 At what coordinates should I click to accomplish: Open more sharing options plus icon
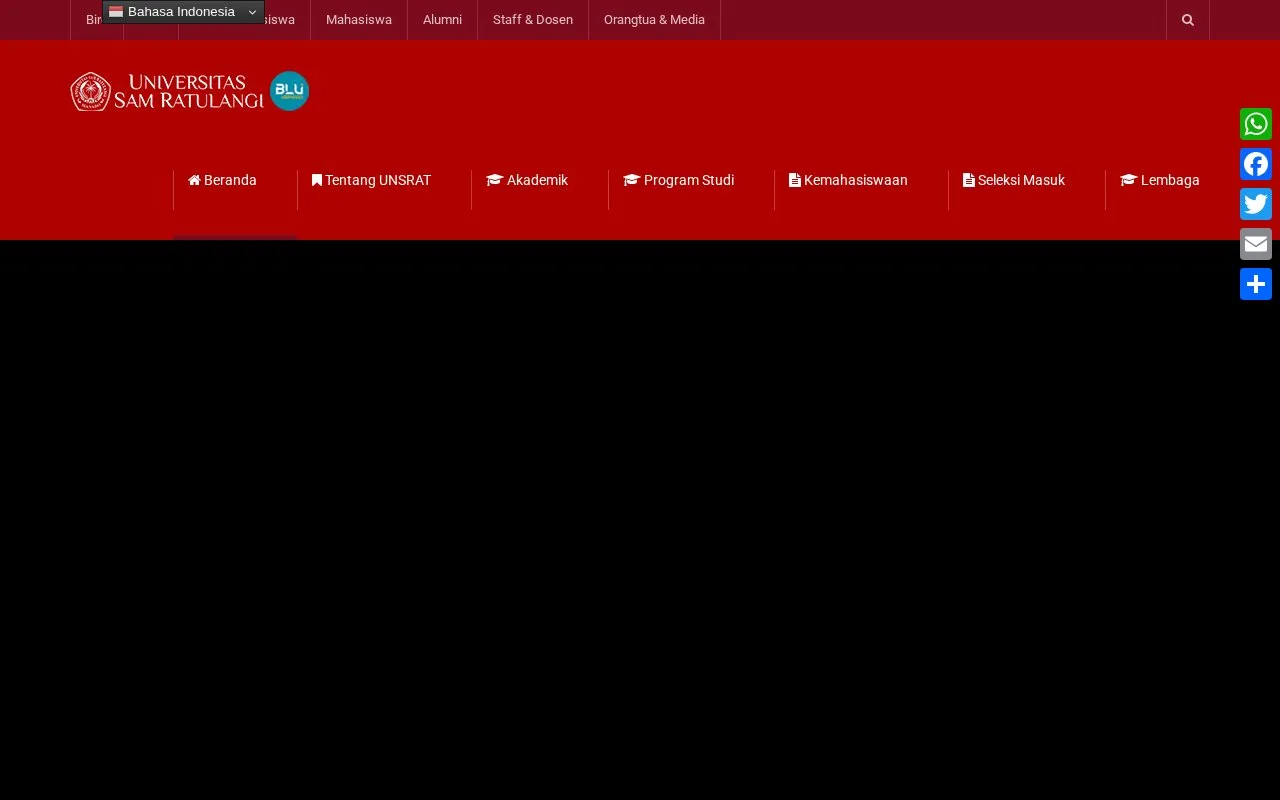pyautogui.click(x=1256, y=284)
